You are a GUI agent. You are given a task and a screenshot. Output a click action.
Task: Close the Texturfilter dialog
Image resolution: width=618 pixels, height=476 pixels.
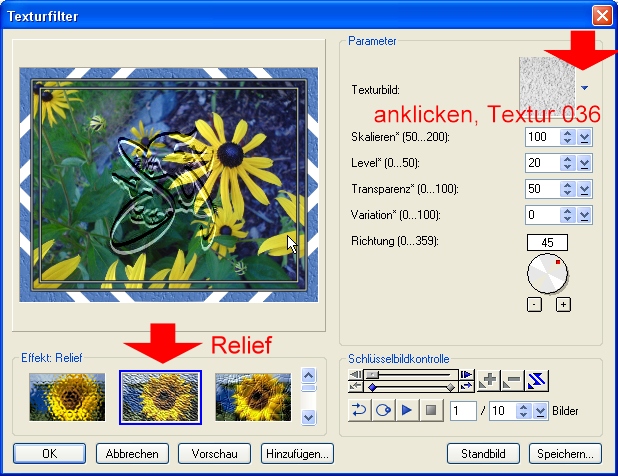tap(602, 16)
